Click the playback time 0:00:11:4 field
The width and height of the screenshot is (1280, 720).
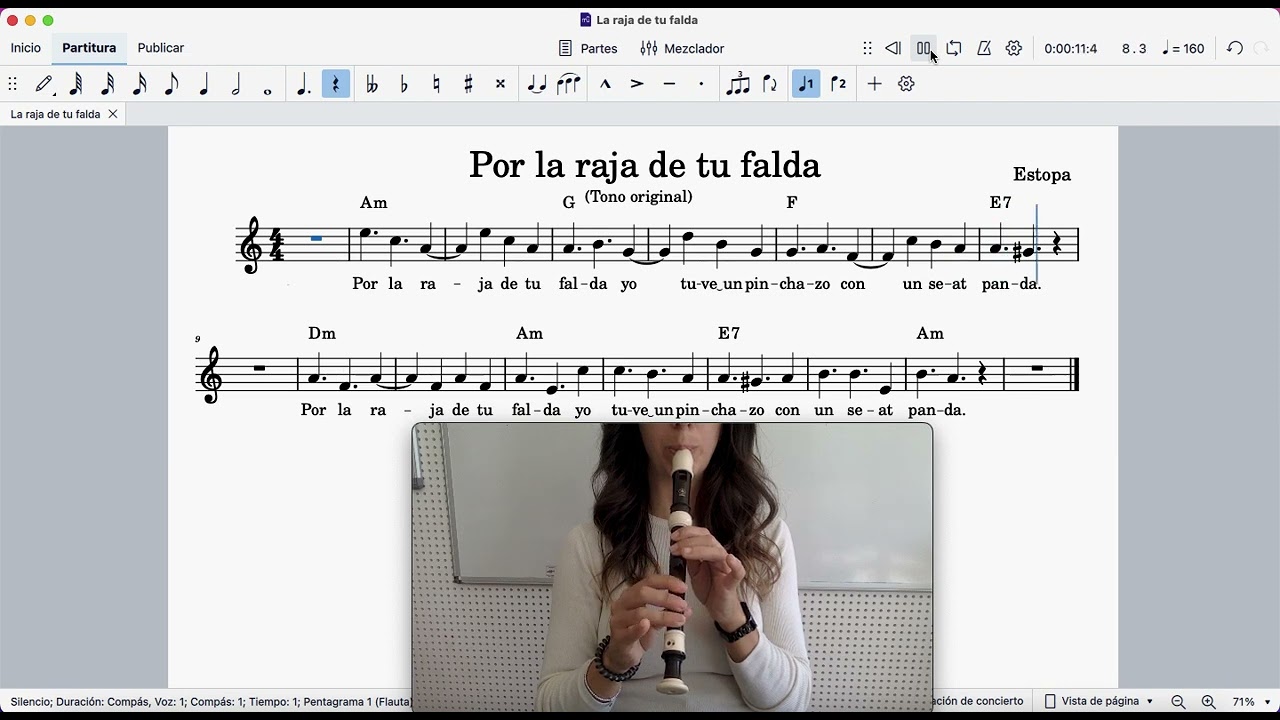pyautogui.click(x=1070, y=48)
